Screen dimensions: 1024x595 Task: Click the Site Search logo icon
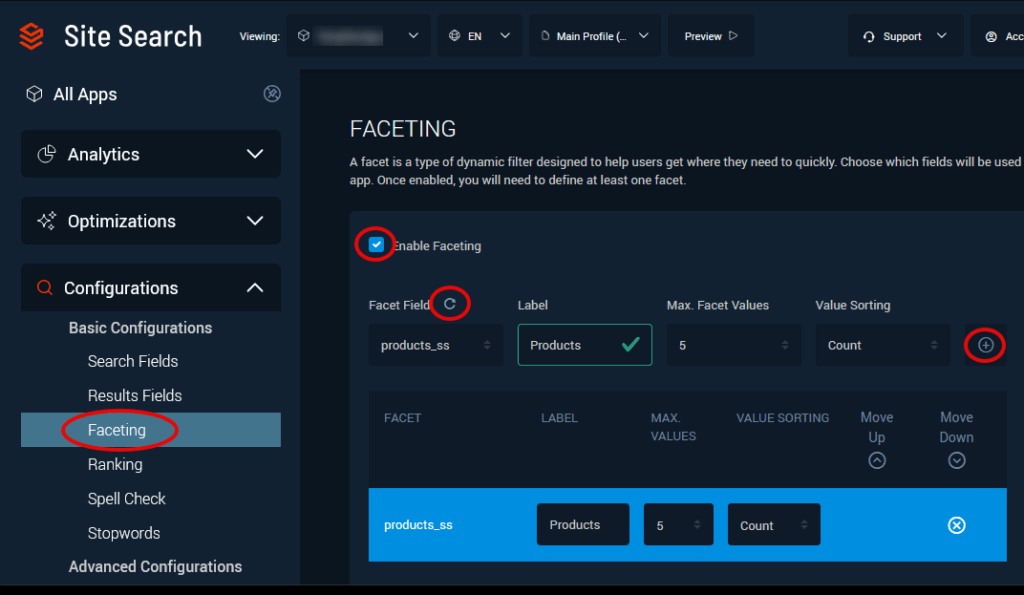[32, 36]
